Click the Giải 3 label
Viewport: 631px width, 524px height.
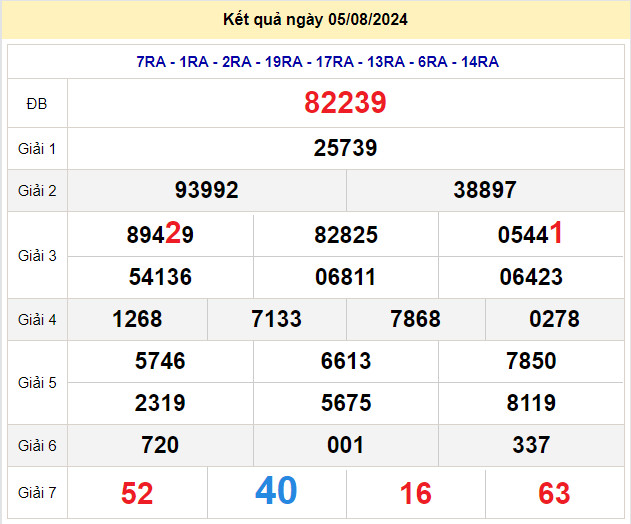37,256
